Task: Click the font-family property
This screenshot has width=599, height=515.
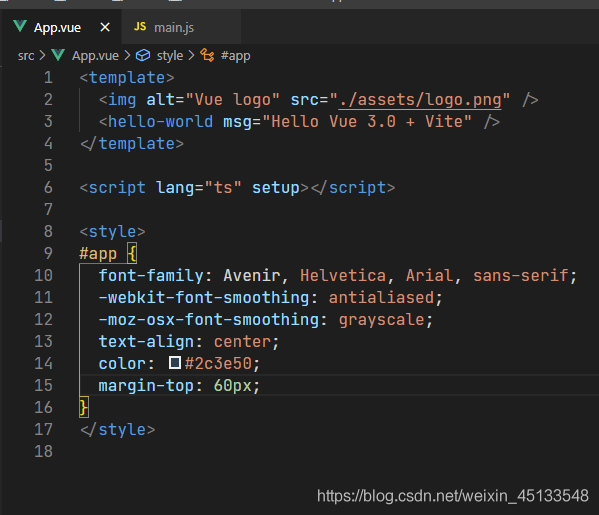Action: [x=151, y=275]
